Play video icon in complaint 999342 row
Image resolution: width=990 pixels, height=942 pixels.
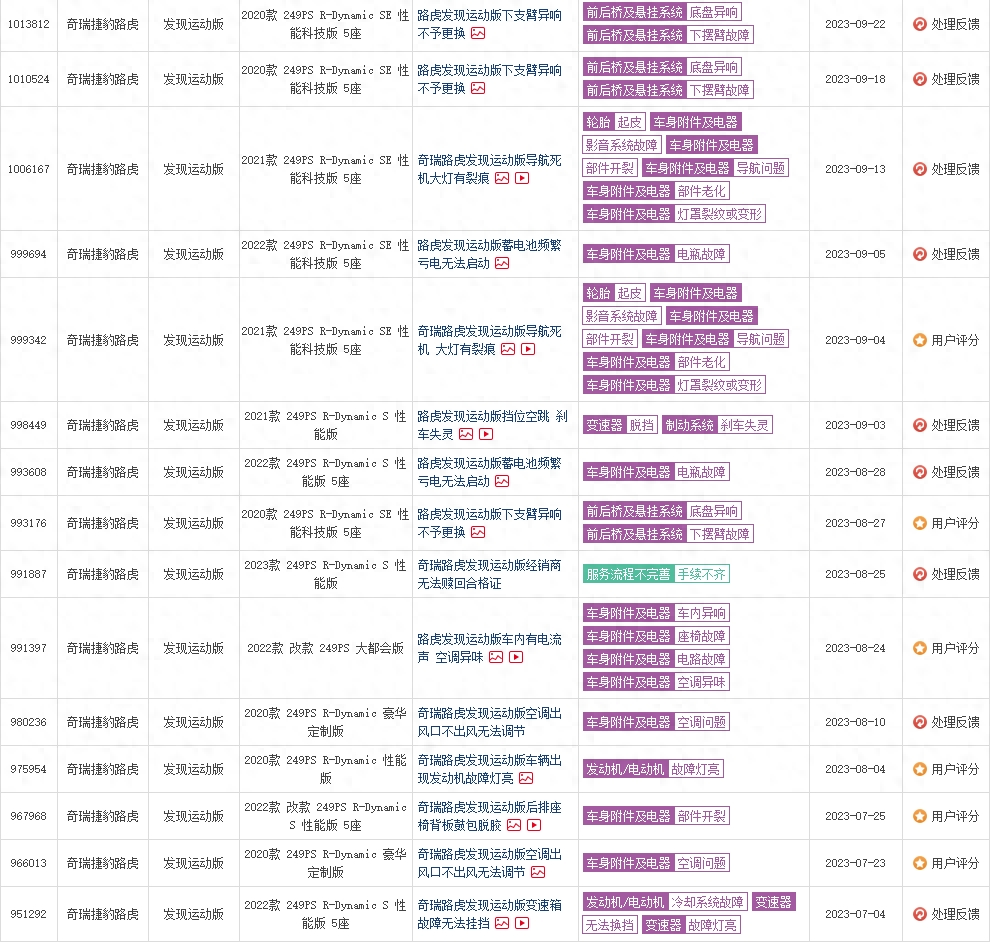pos(528,349)
